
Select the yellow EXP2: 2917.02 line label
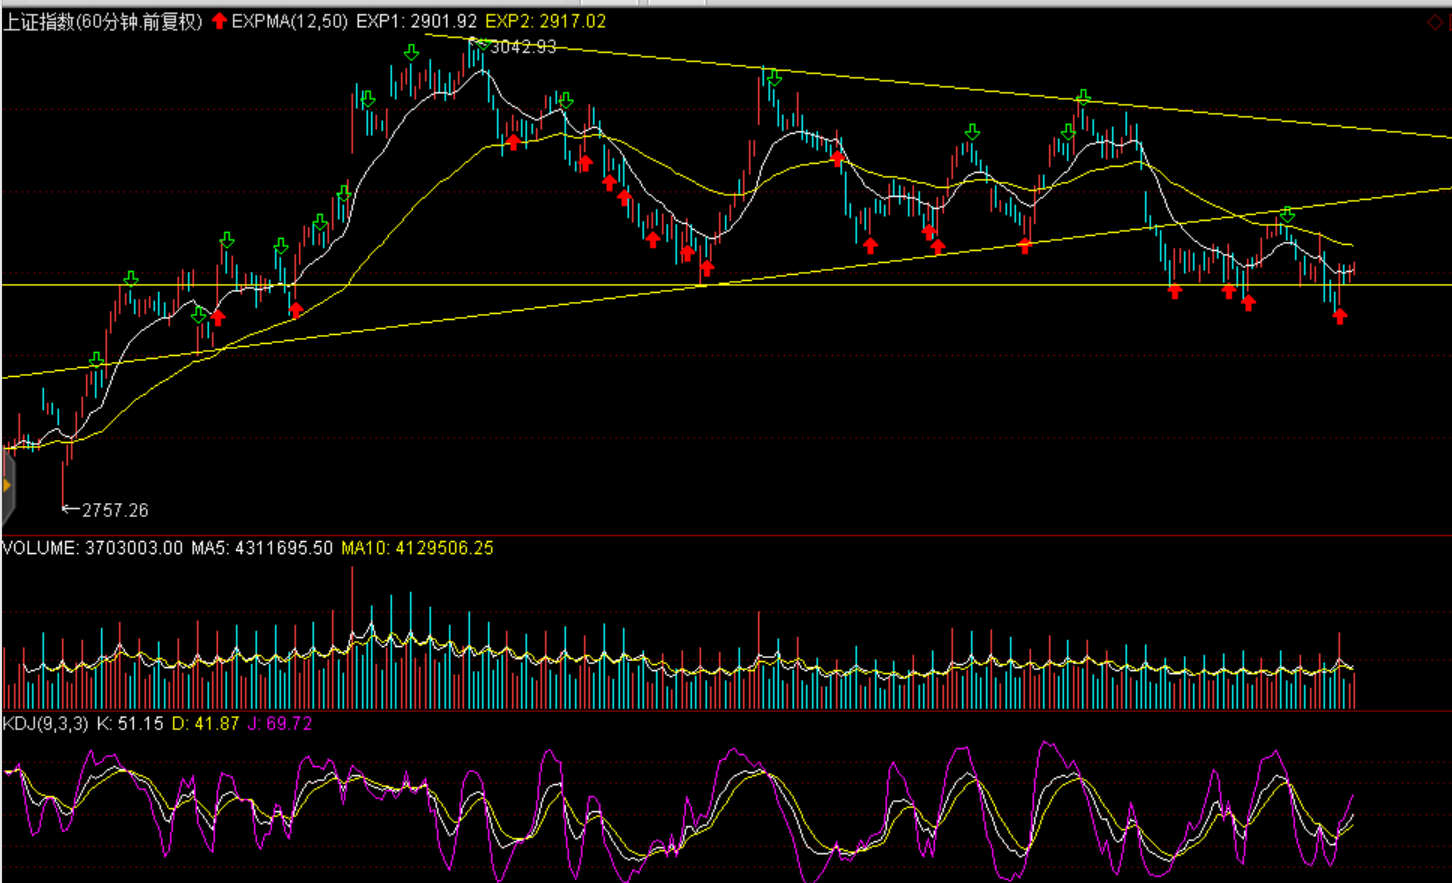[x=545, y=22]
